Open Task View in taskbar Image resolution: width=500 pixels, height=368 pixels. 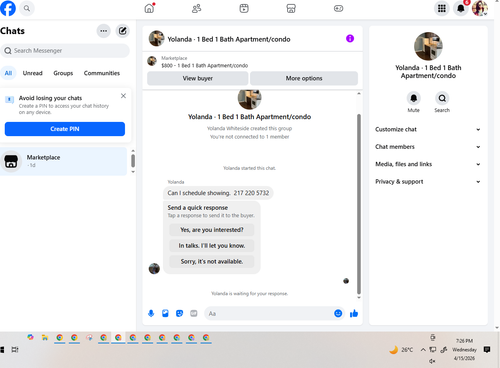point(15,350)
